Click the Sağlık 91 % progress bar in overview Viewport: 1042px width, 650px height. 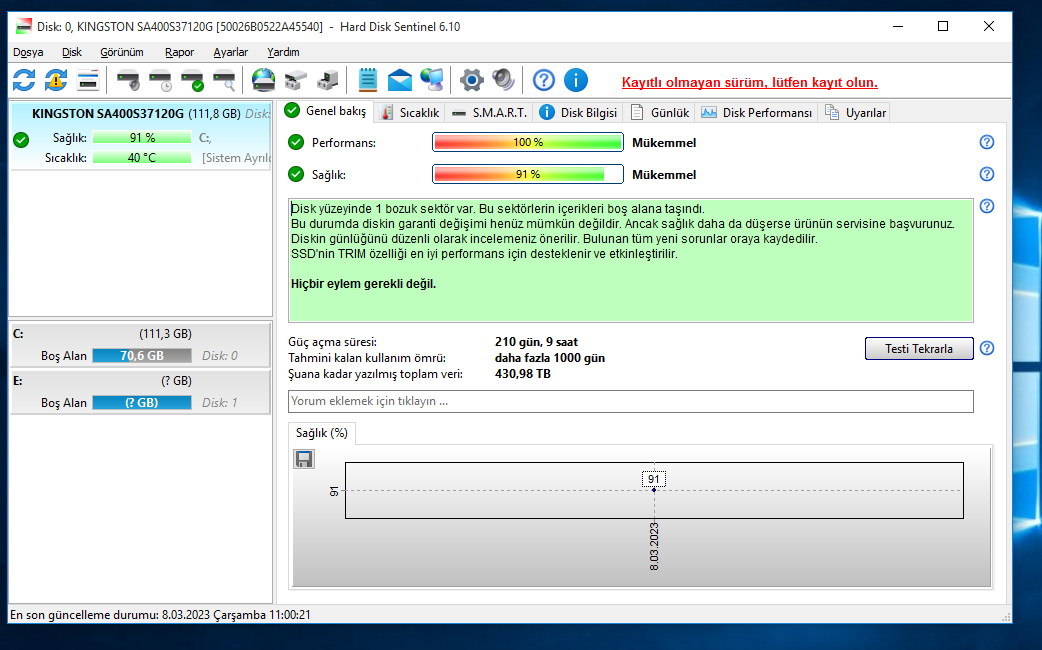click(x=528, y=174)
